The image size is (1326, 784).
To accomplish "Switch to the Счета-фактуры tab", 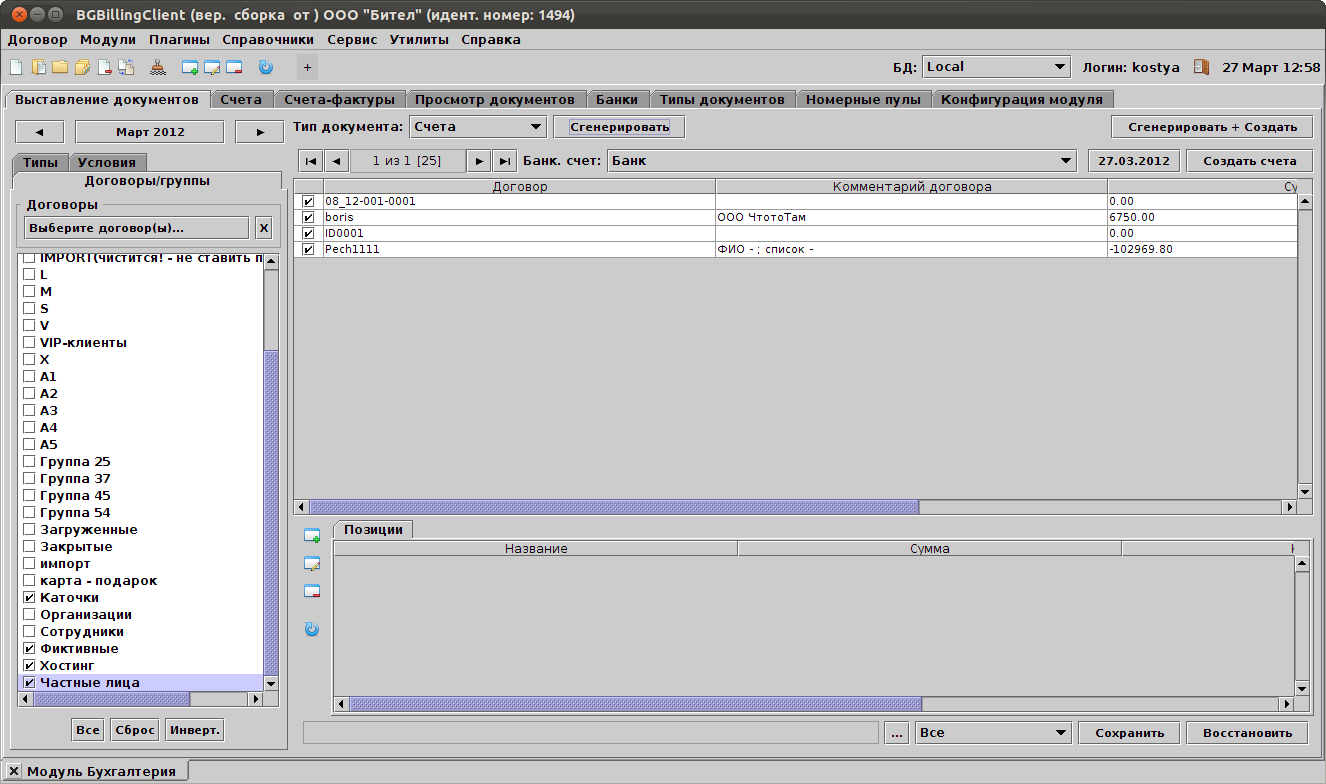I will coord(340,99).
